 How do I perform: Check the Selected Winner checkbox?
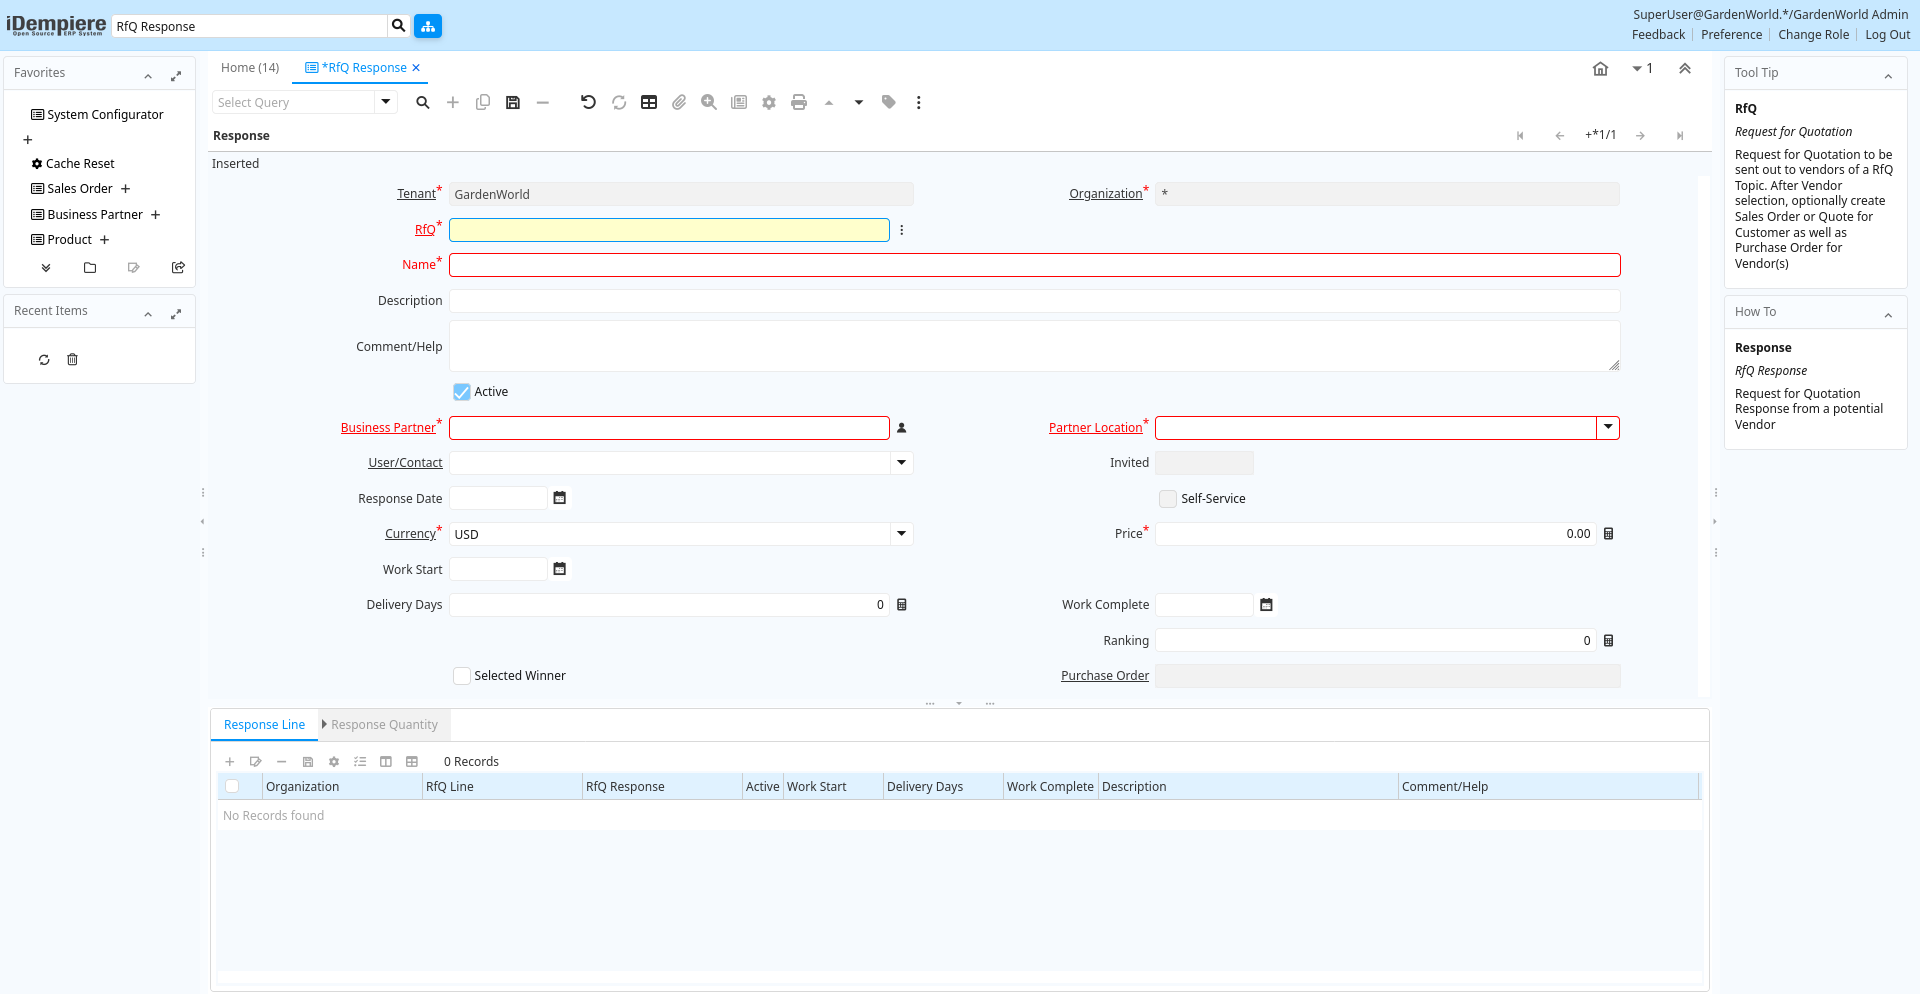[462, 676]
